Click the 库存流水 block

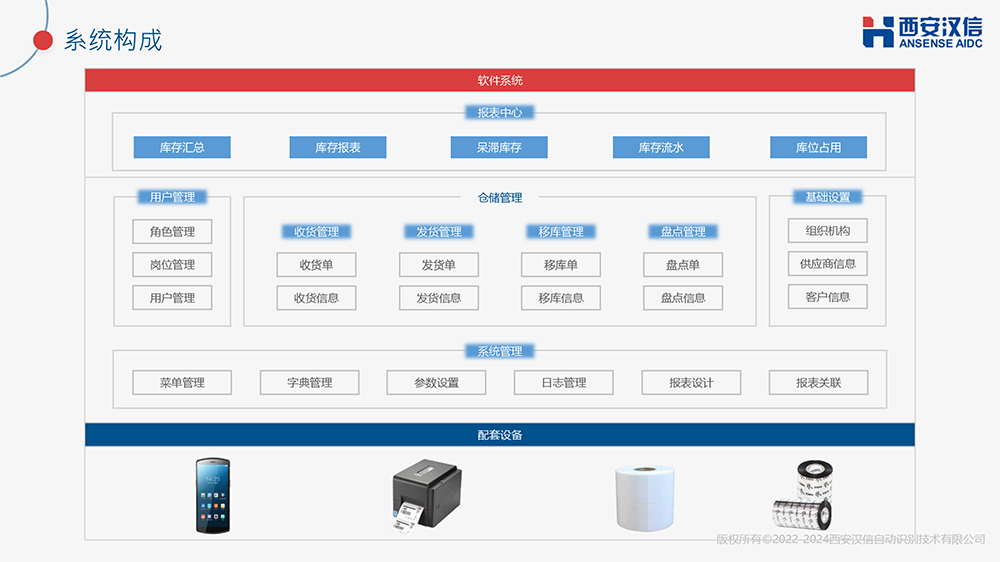661,147
